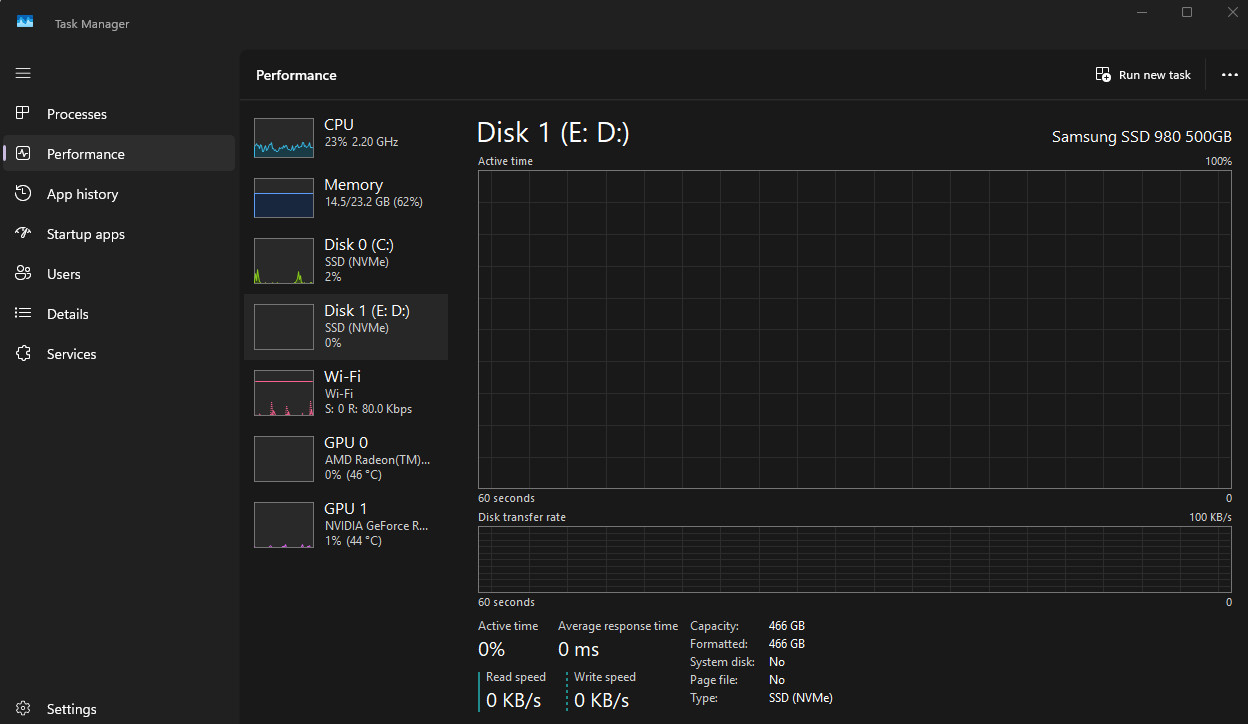Select the Wi-Fi graph thumbnail
The height and width of the screenshot is (724, 1248).
[x=284, y=392]
